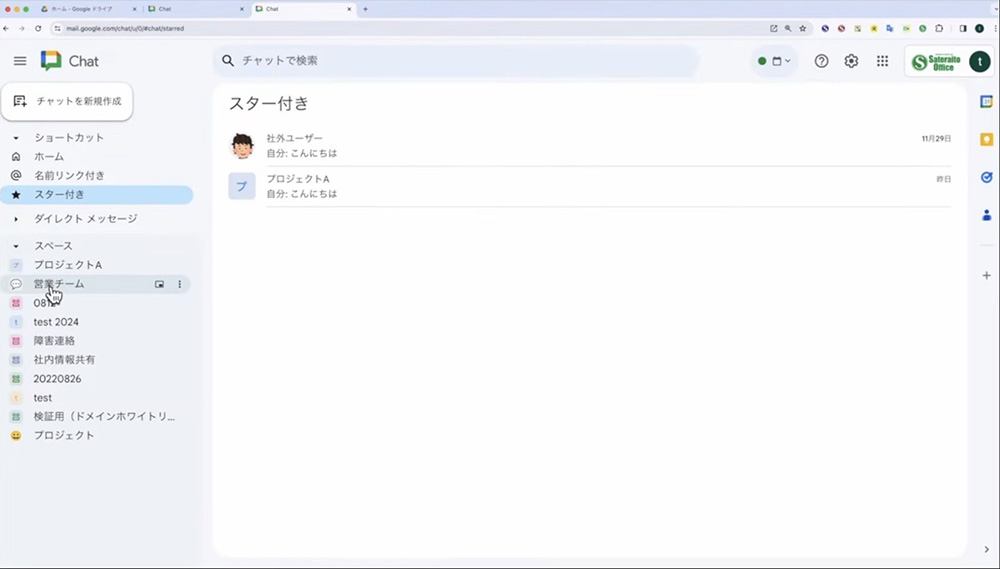Click the チャットで検索 search field
The height and width of the screenshot is (569, 1000).
[456, 61]
